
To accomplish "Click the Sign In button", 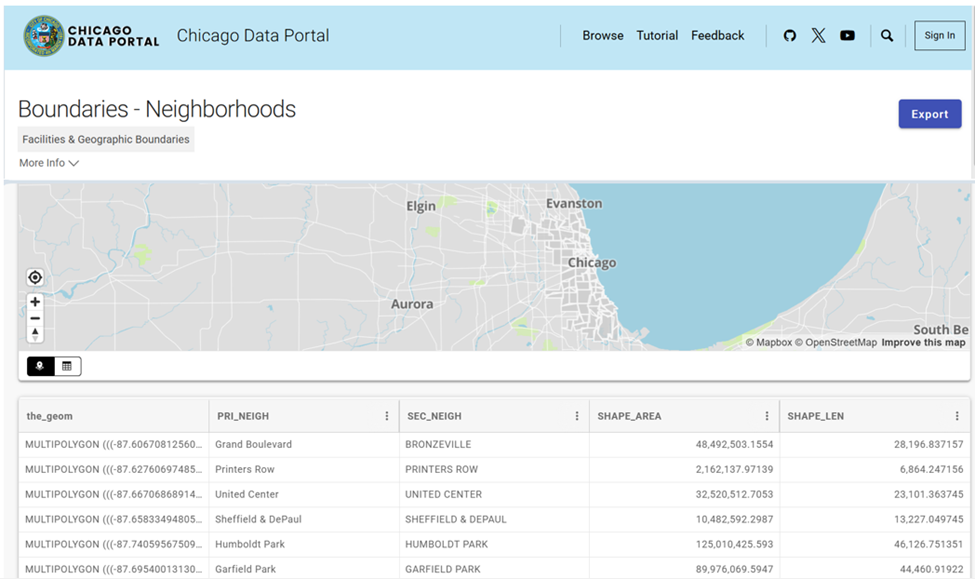I will point(939,36).
